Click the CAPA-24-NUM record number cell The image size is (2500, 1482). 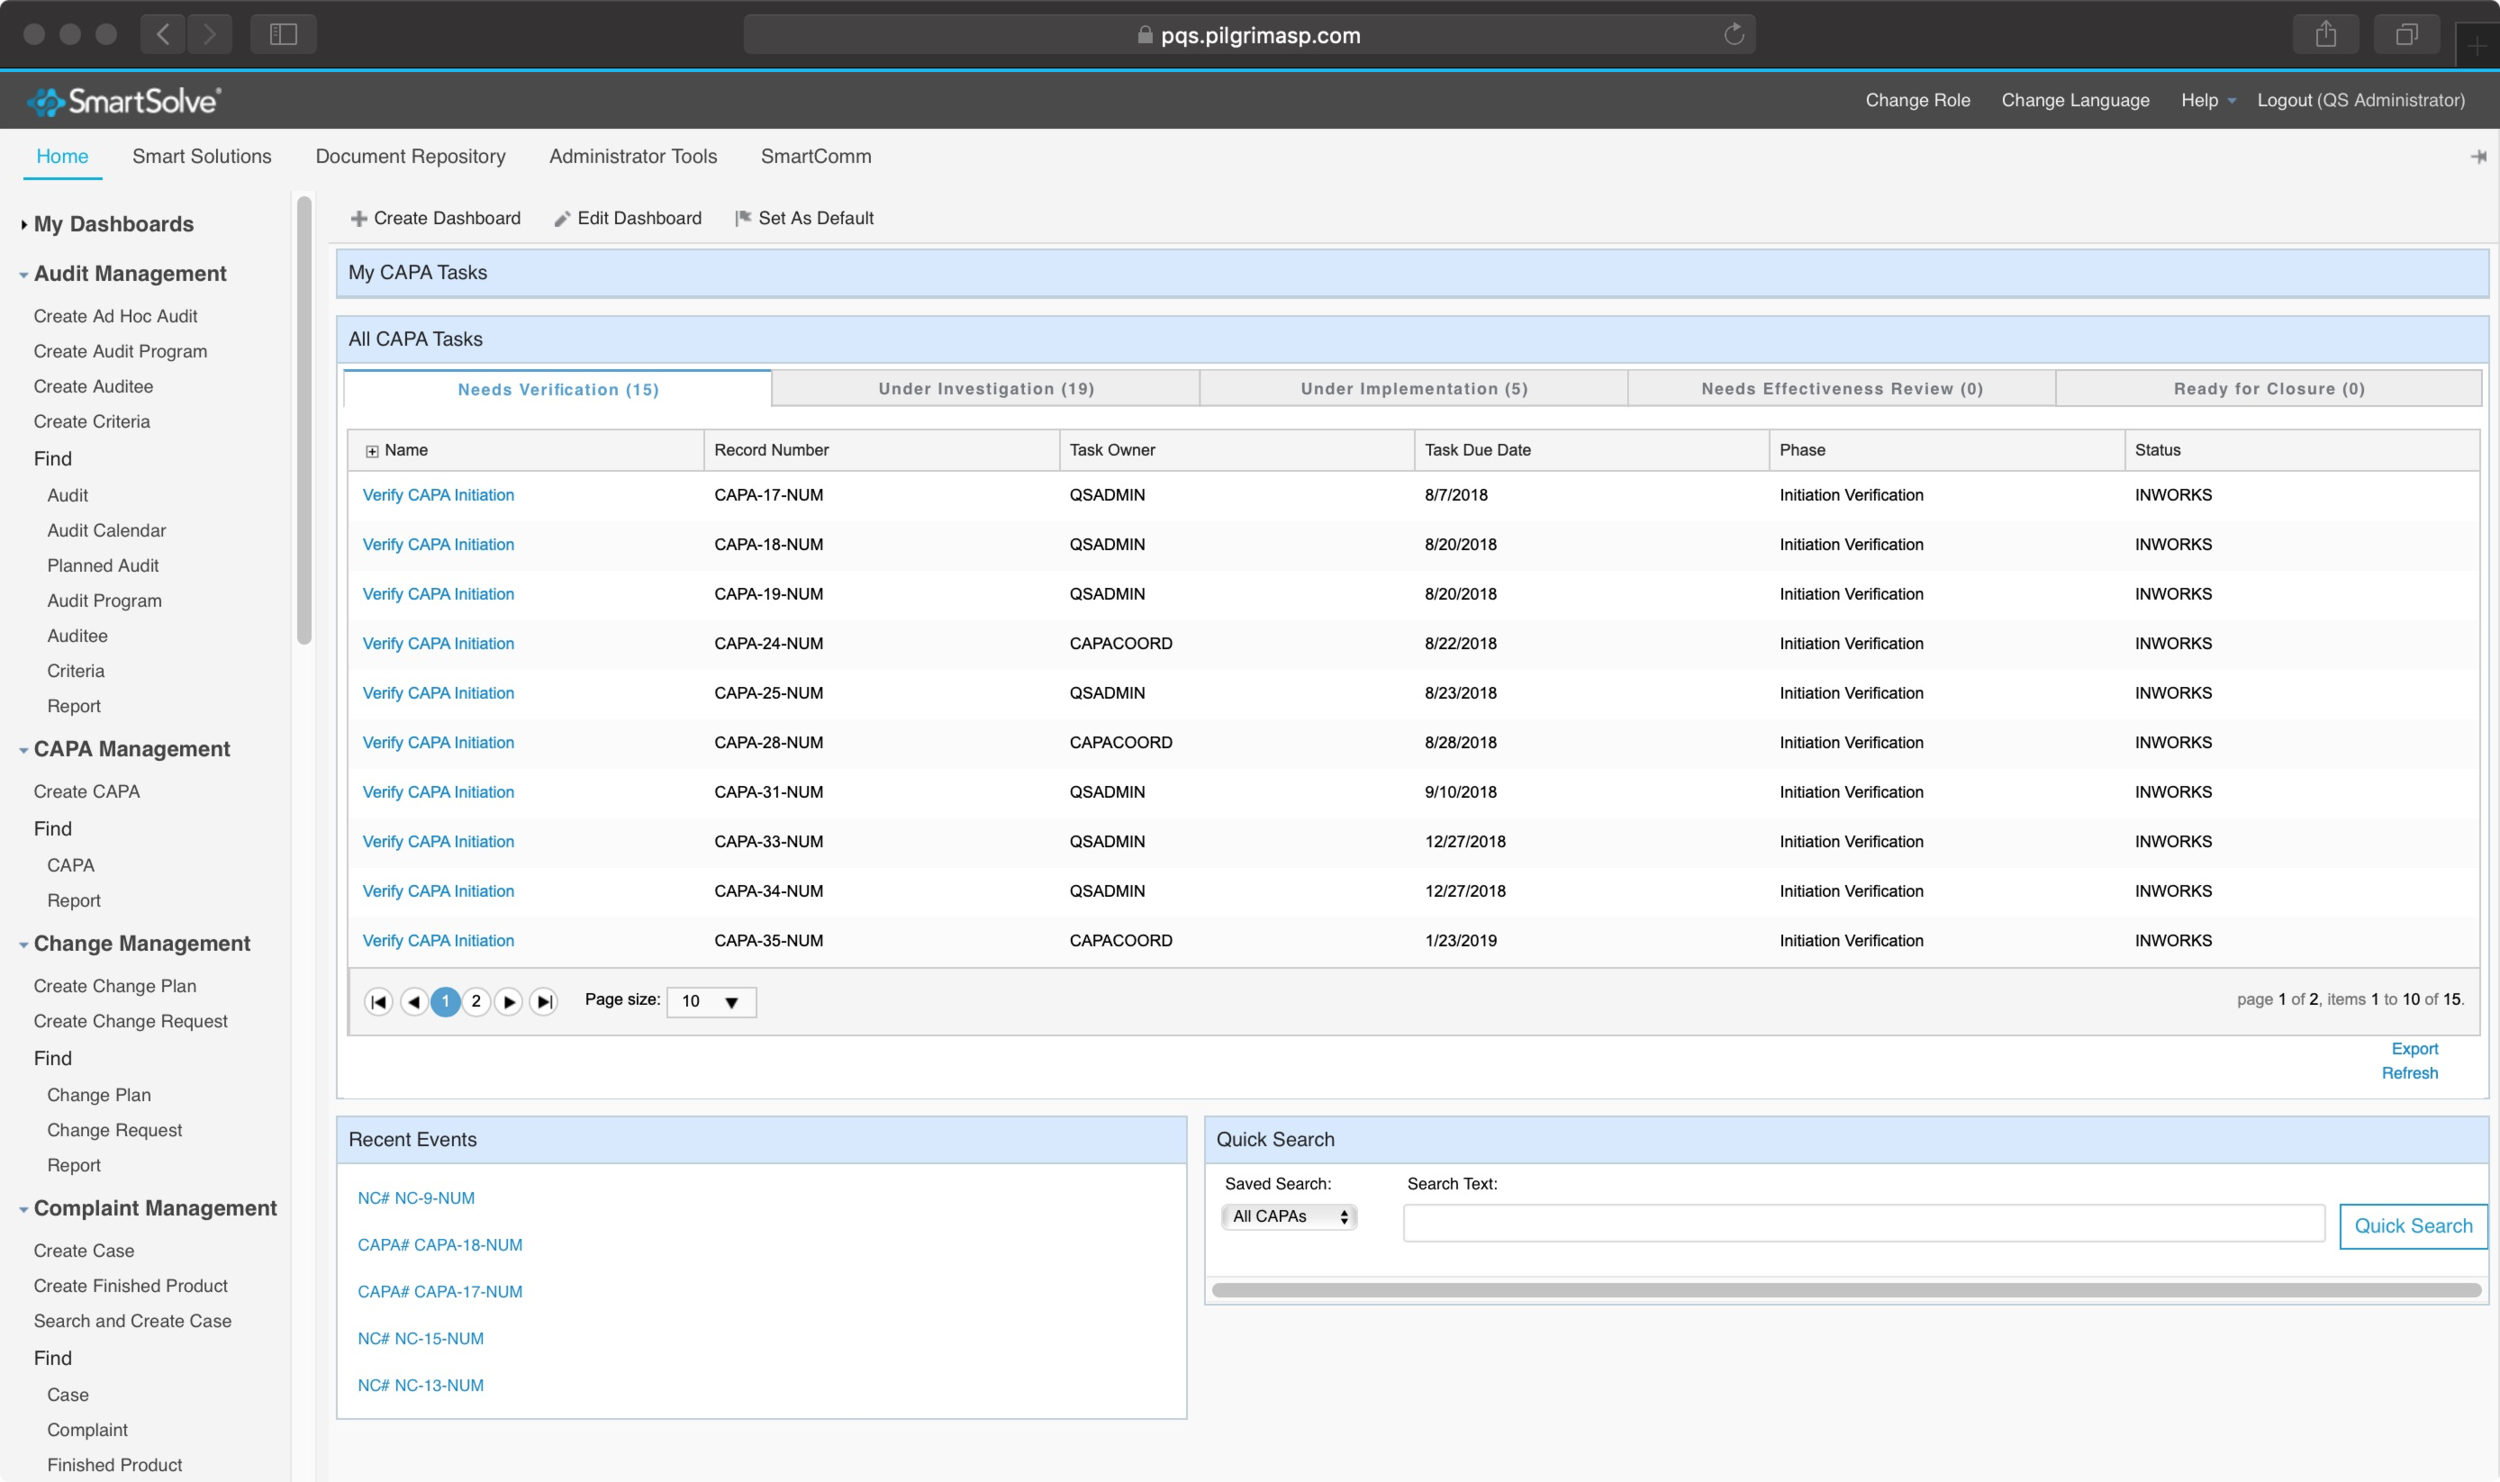coord(768,644)
